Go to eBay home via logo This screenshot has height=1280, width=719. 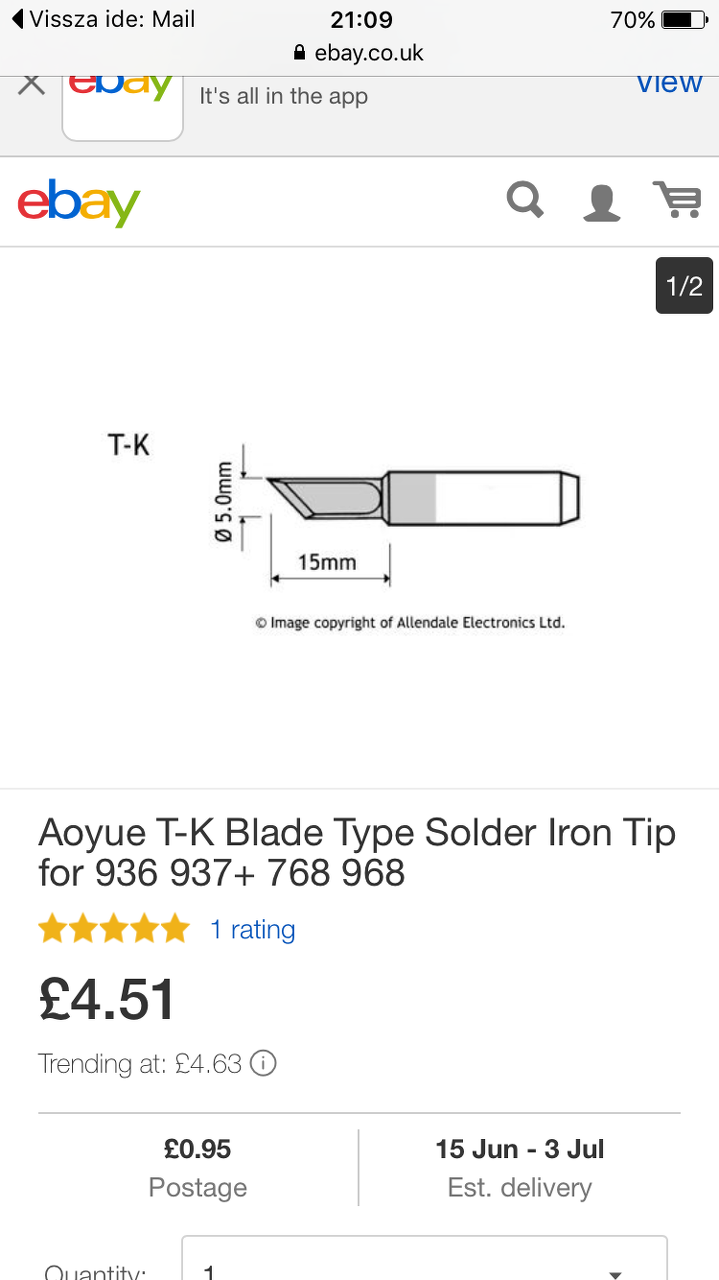[x=79, y=201]
